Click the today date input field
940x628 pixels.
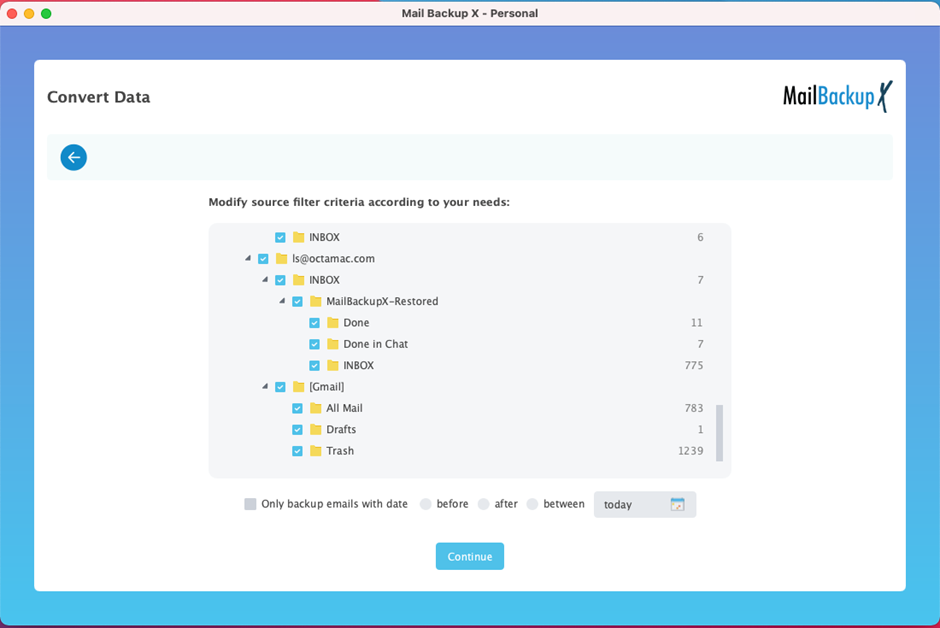[x=644, y=505]
